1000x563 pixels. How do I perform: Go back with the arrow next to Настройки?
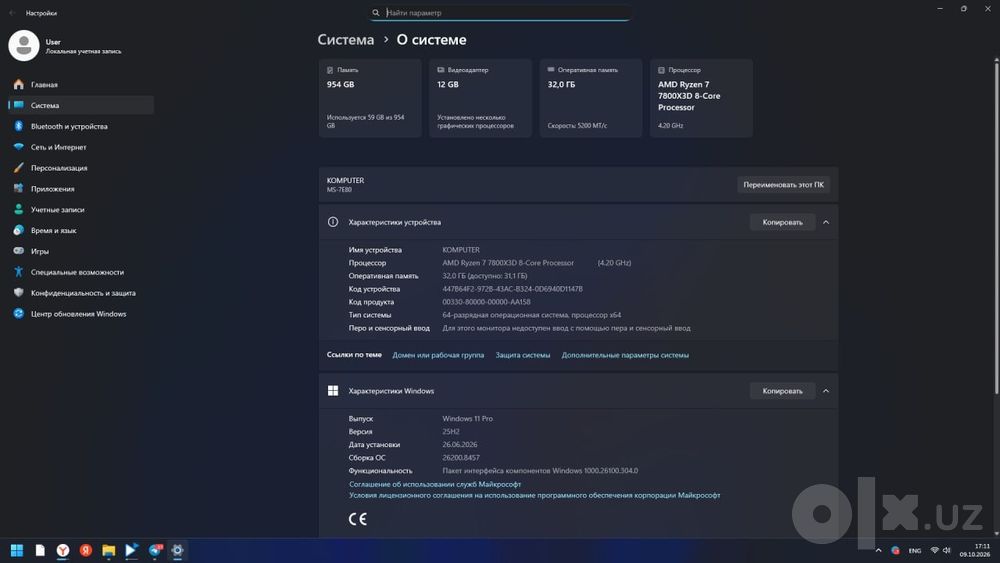tap(12, 13)
